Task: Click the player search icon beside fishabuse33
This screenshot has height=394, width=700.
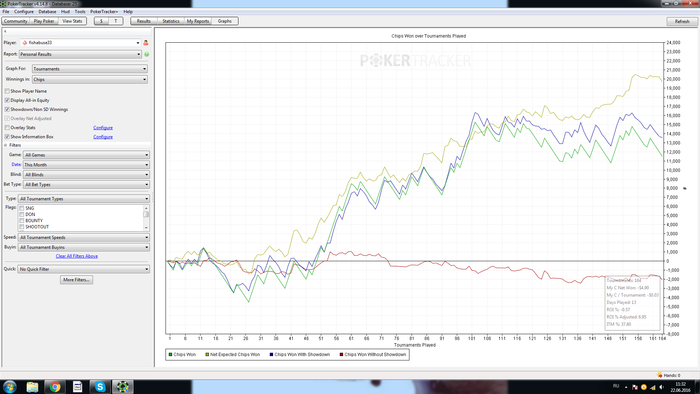Action: 146,43
